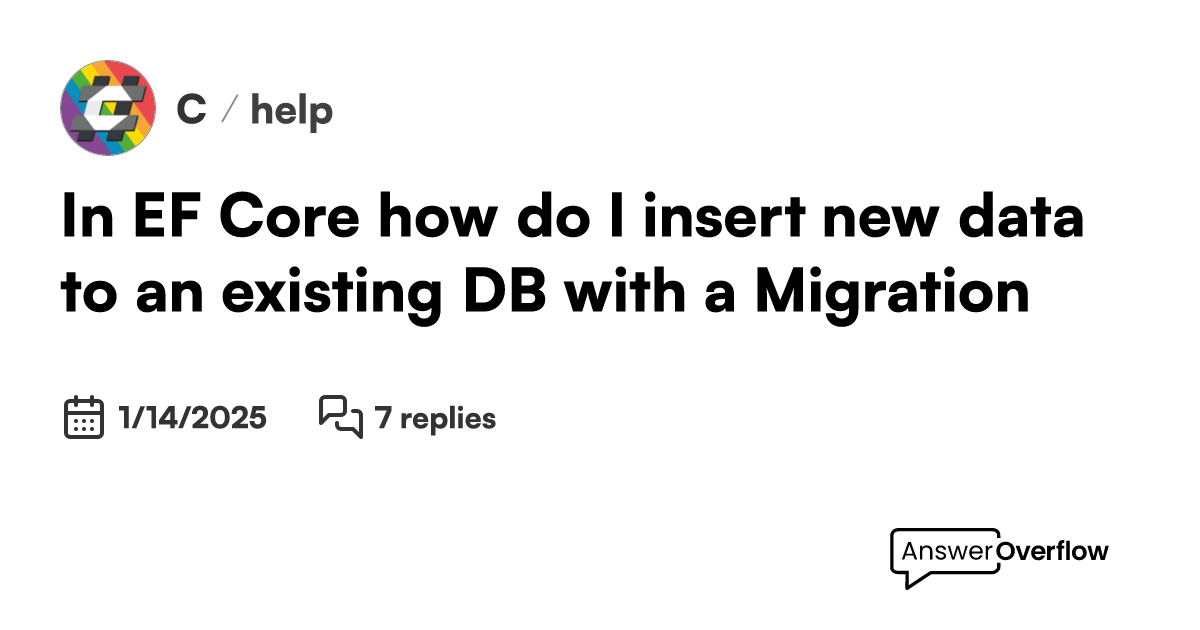Click the chat bubbles replies icon

340,417
